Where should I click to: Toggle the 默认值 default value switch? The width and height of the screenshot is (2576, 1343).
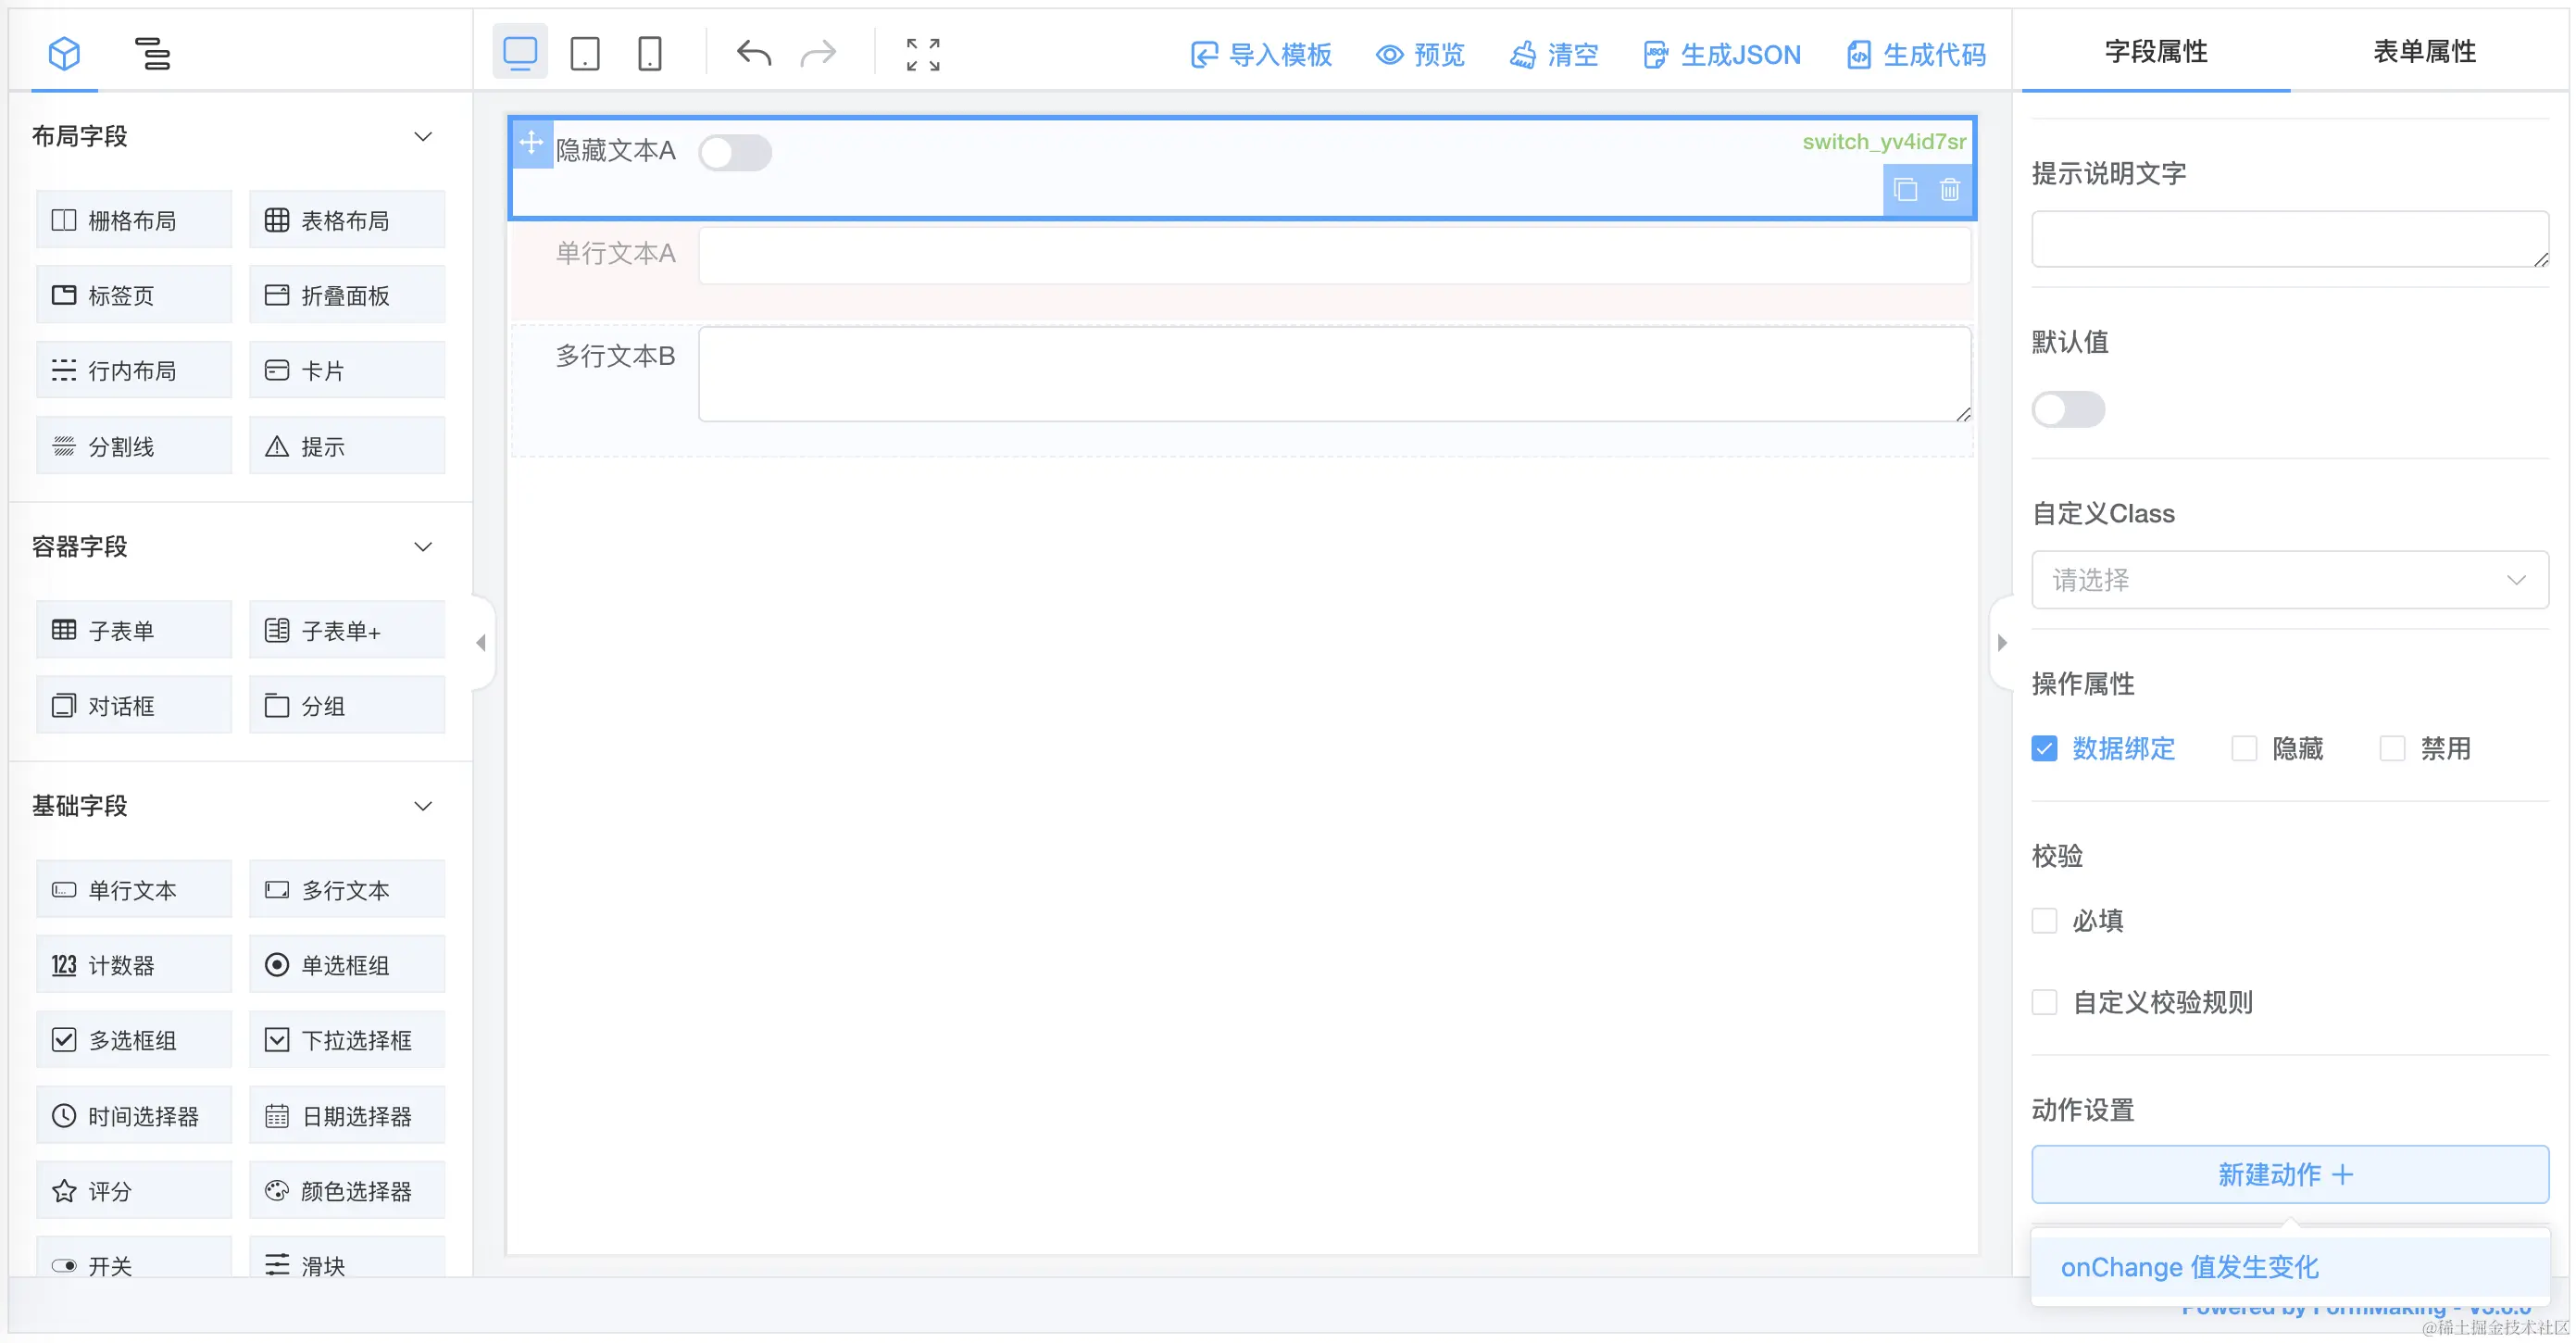coord(2068,410)
